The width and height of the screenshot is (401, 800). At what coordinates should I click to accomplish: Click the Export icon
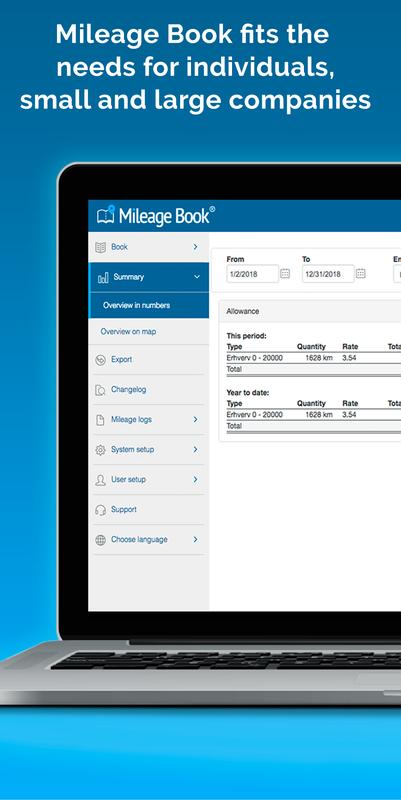click(x=101, y=360)
